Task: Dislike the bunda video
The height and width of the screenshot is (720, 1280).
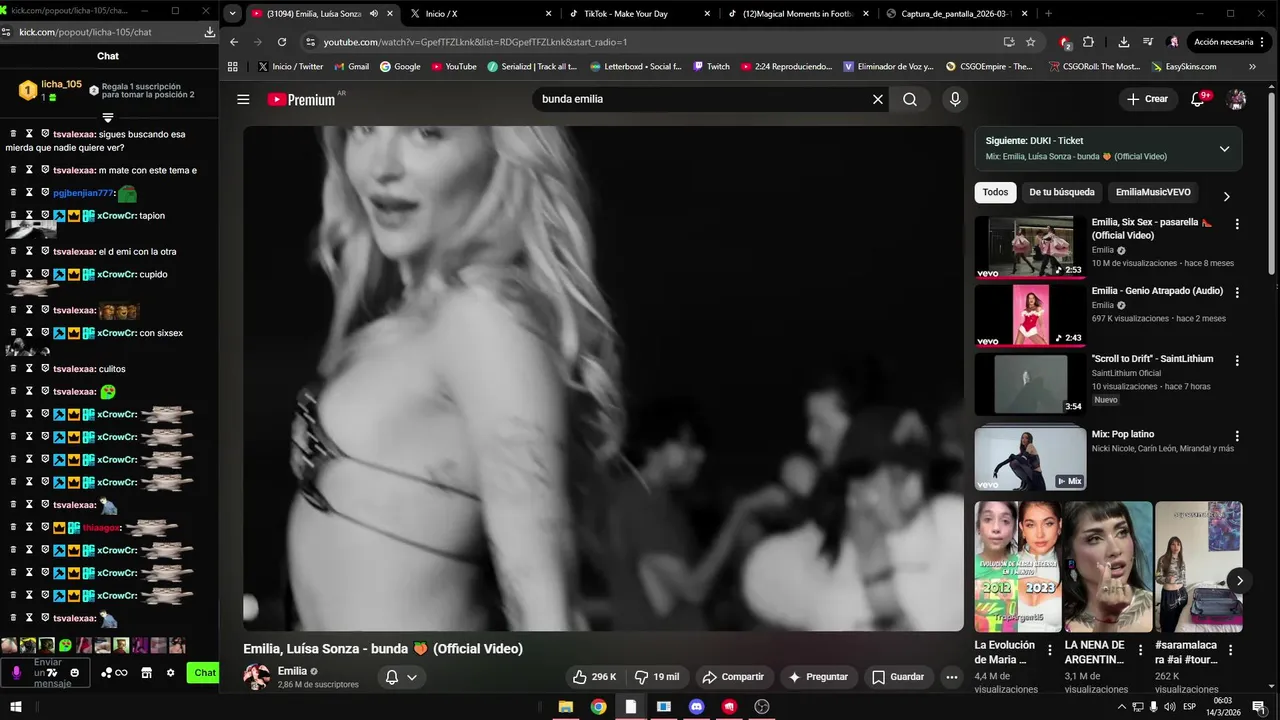Action: (x=658, y=677)
